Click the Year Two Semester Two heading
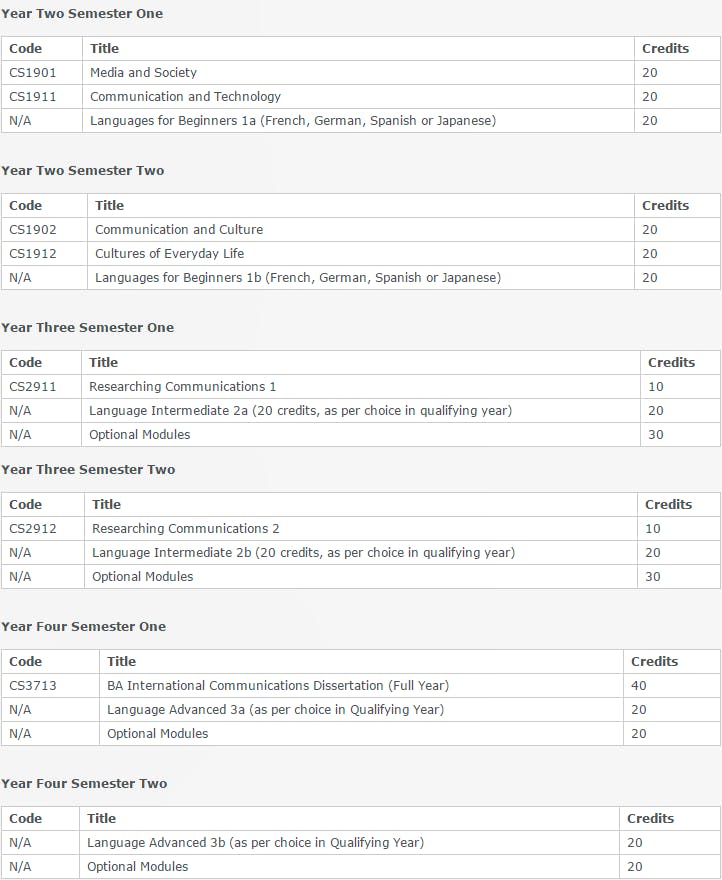Screen dimensions: 722x880 (82, 170)
